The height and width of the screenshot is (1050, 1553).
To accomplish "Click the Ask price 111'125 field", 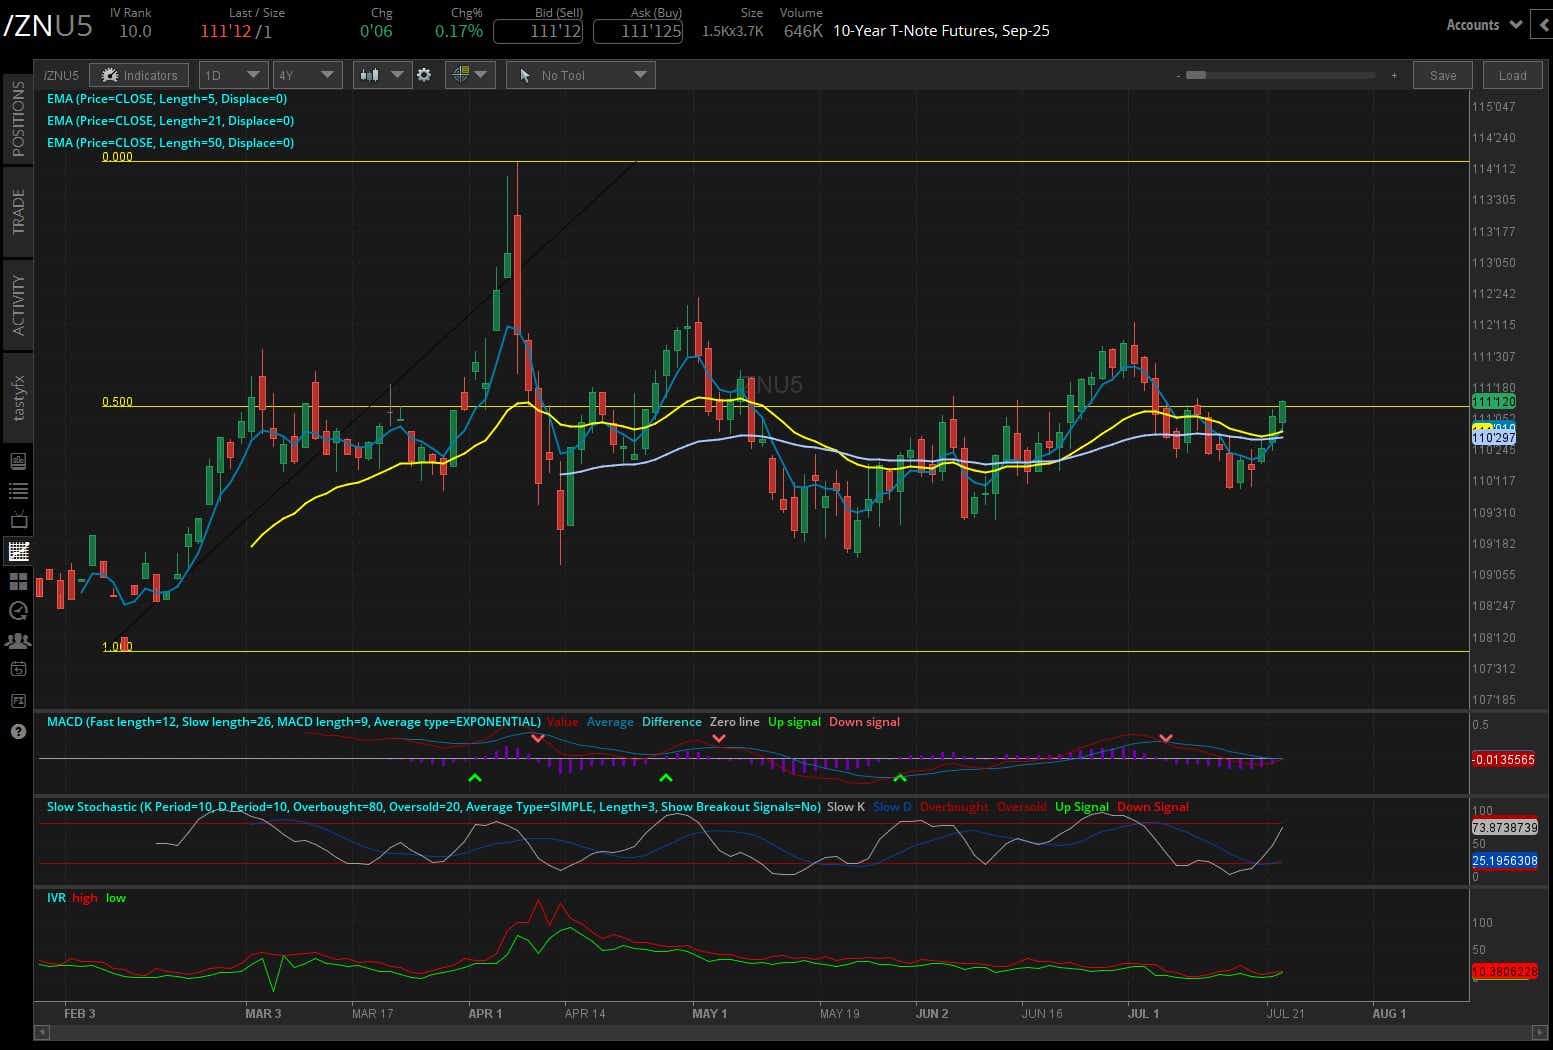I will [x=637, y=31].
